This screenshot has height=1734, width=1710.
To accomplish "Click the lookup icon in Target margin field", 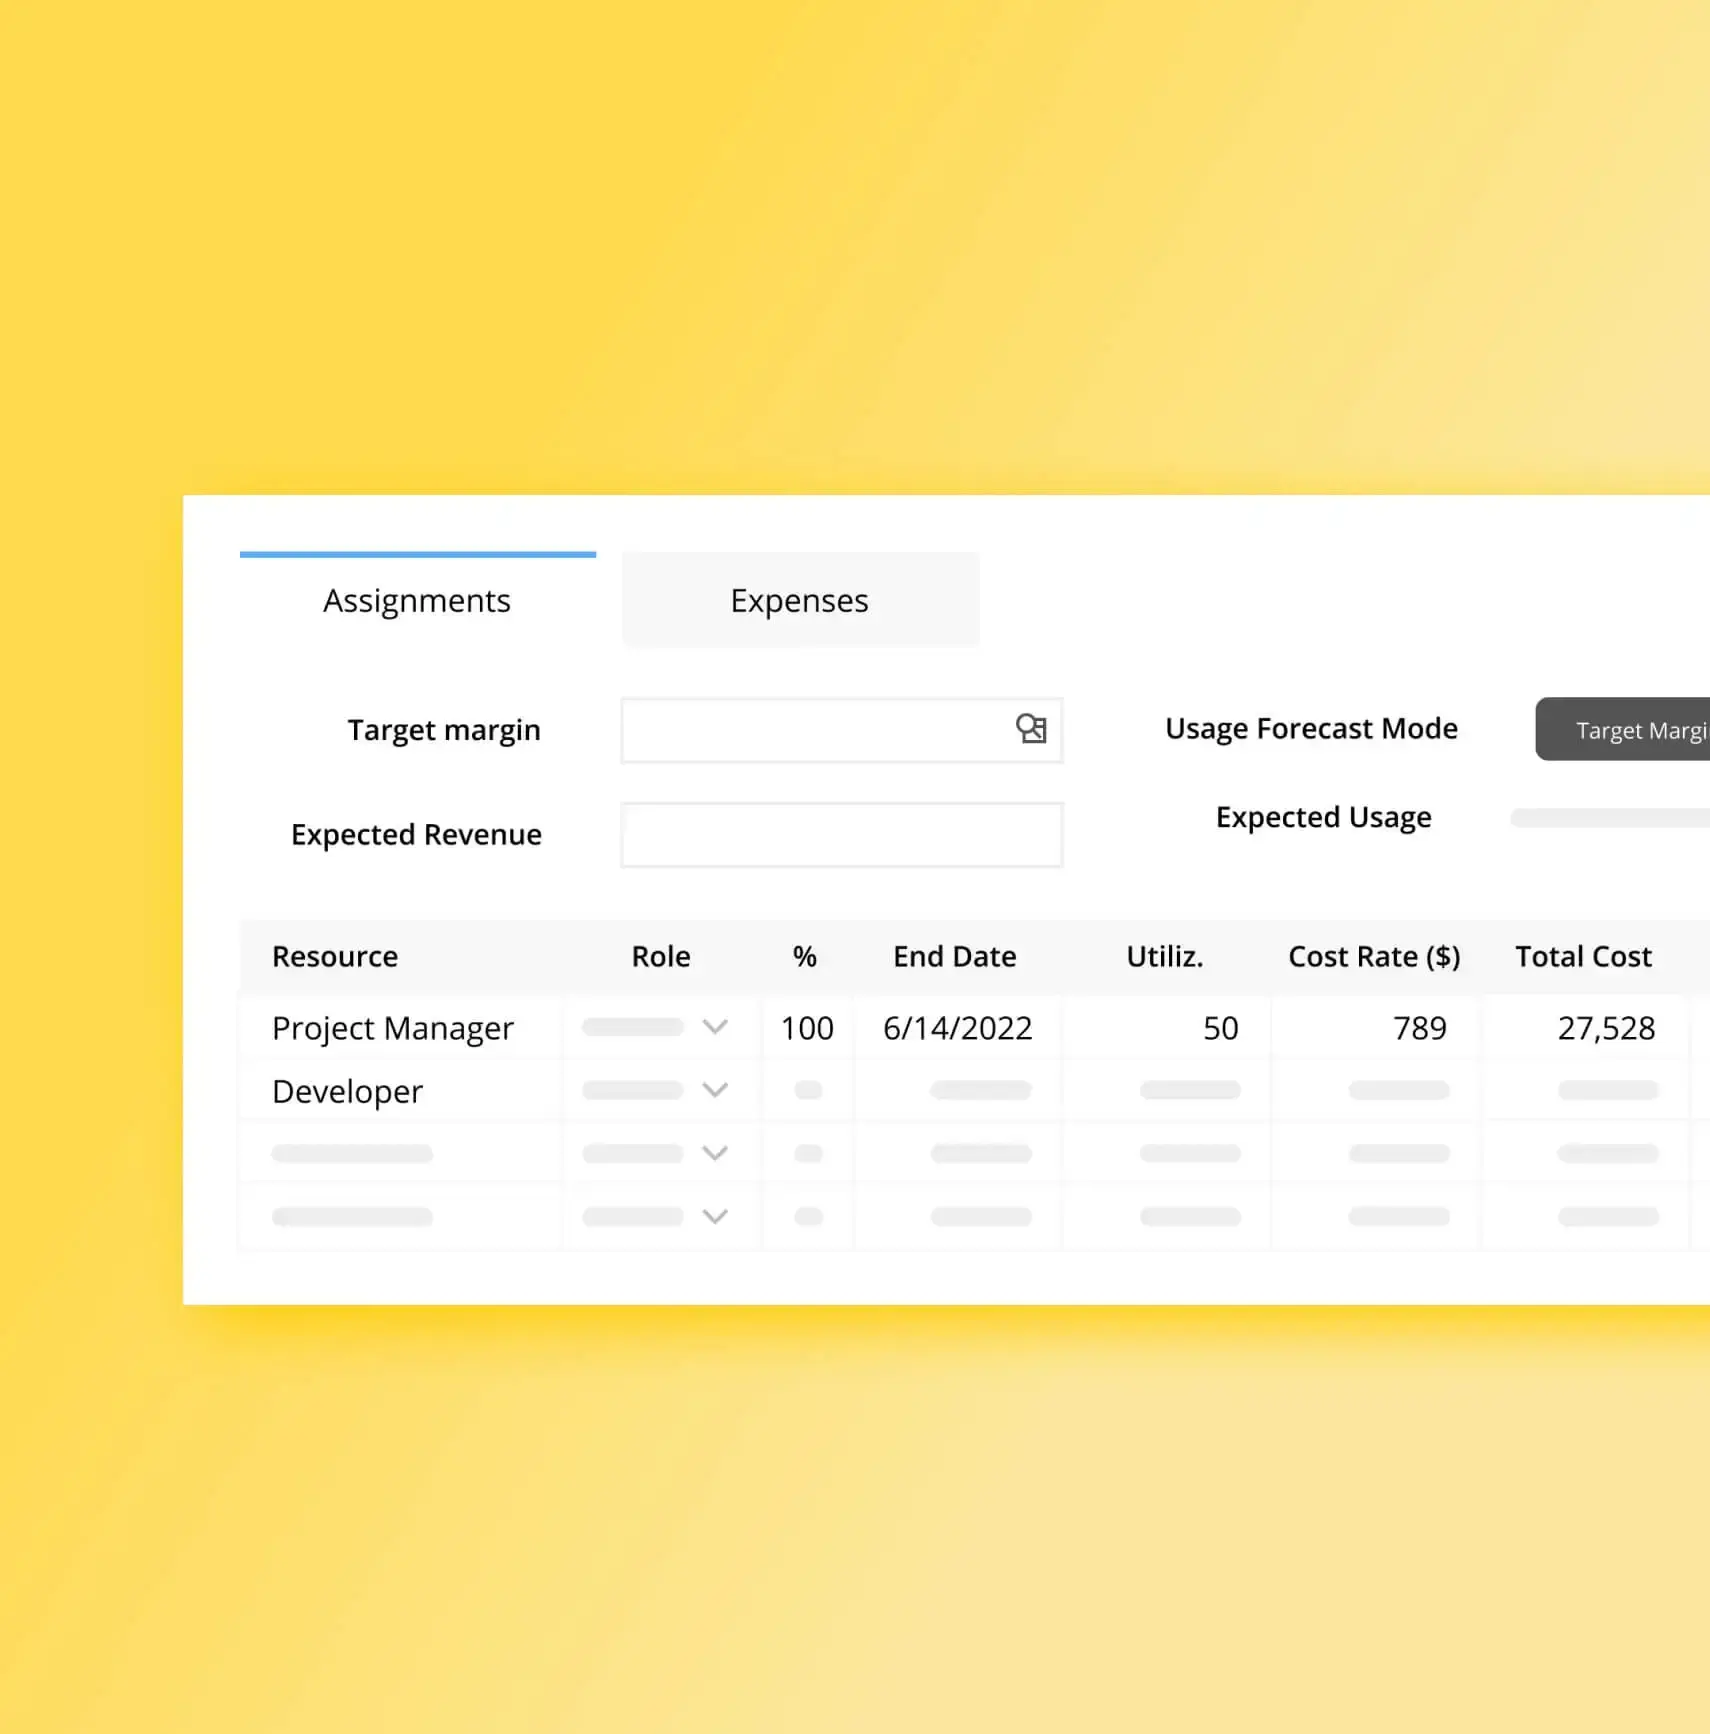I will (x=1034, y=730).
